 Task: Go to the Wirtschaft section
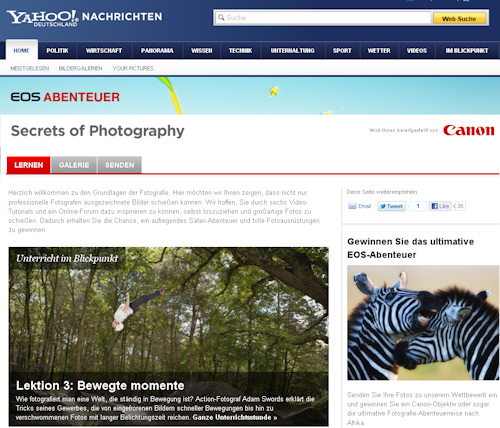coord(104,51)
